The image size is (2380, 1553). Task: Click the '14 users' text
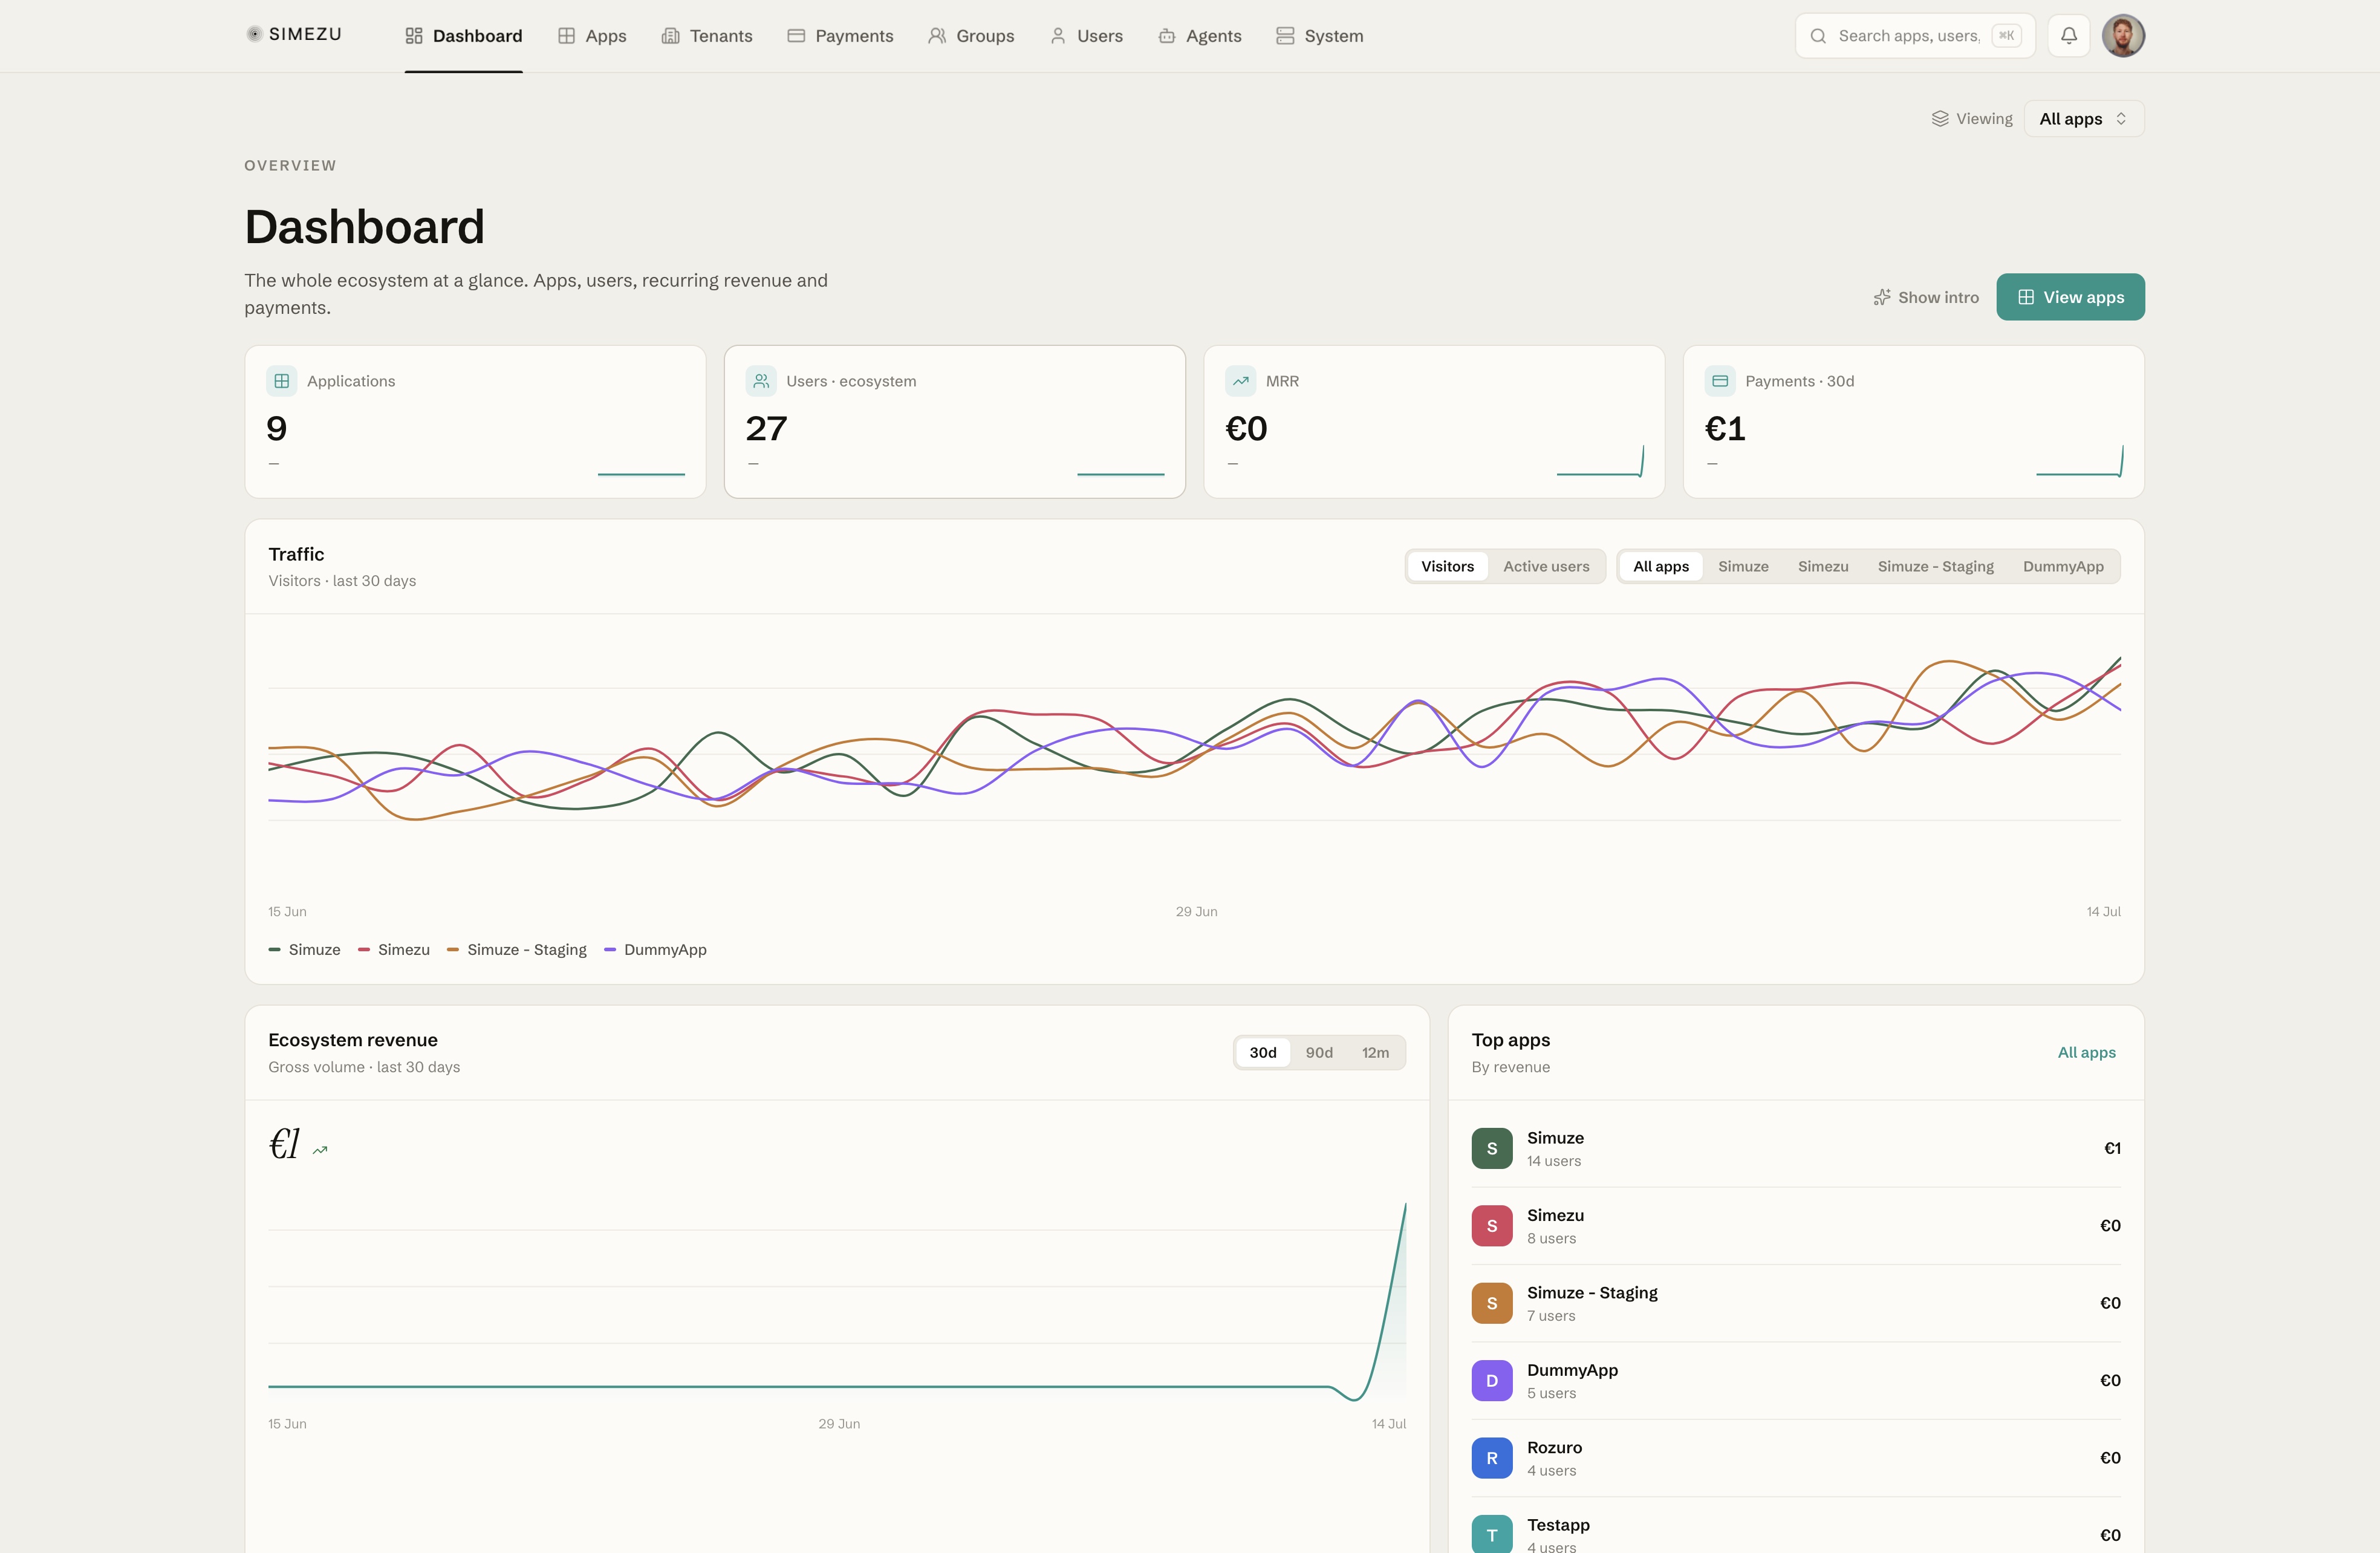pyautogui.click(x=1554, y=1161)
